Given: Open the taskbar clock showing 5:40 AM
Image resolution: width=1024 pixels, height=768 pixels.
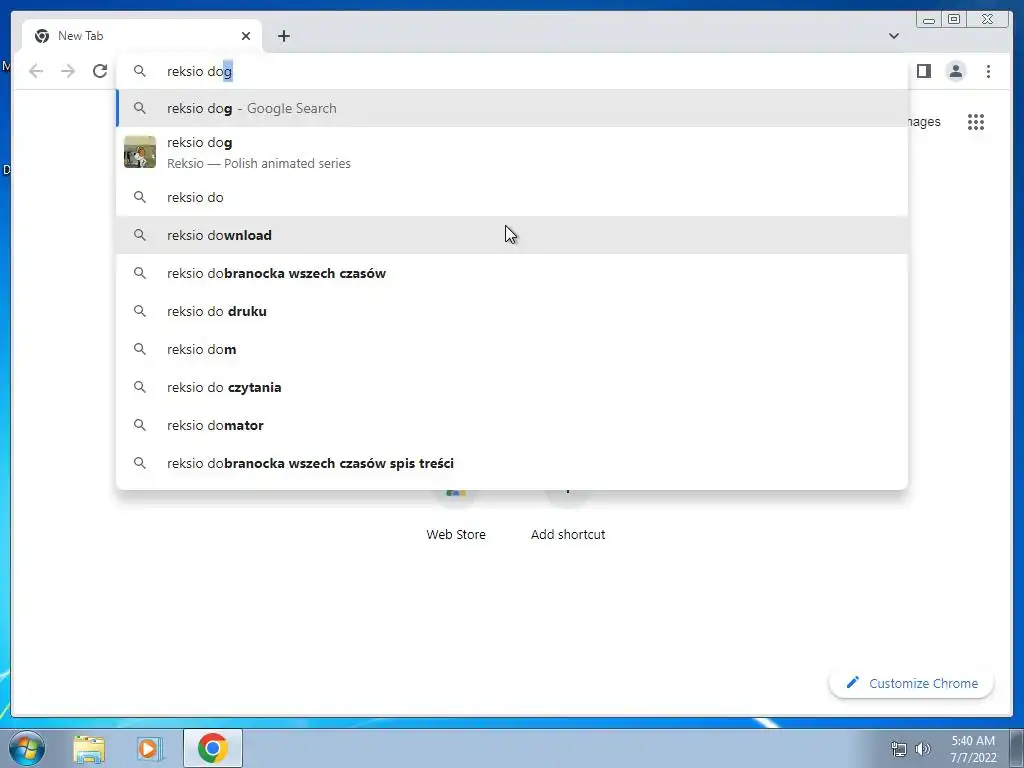Looking at the screenshot, I should [x=973, y=749].
